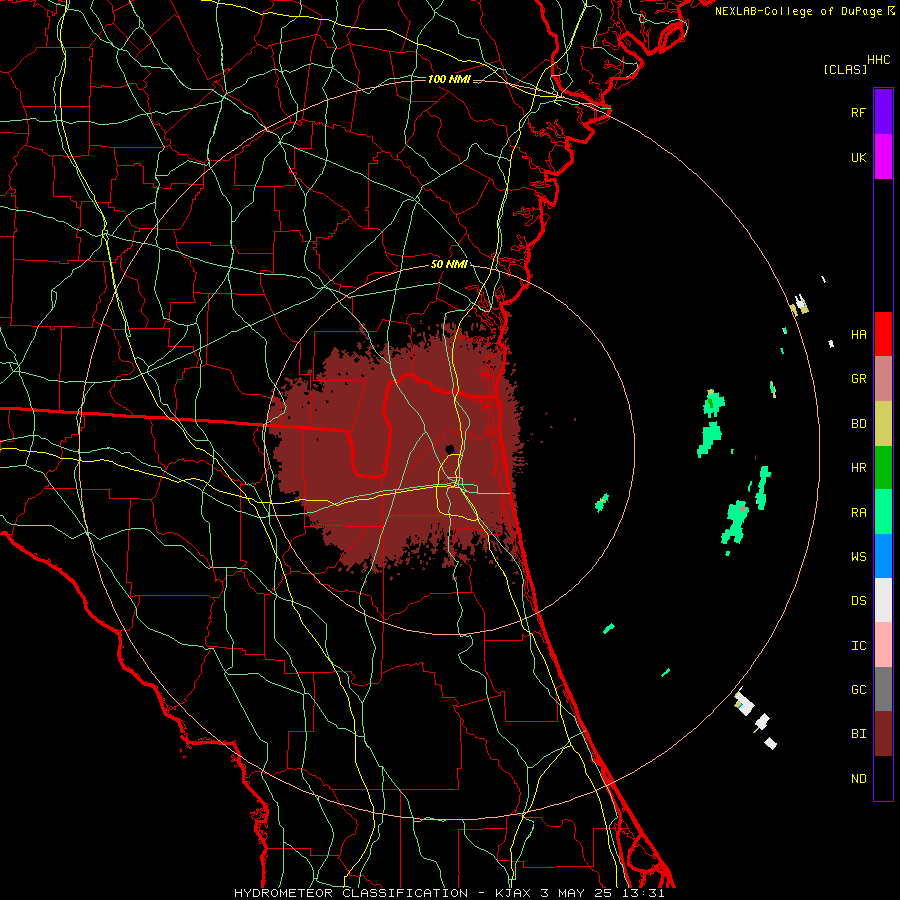Screen dimensions: 900x900
Task: Click the 'DS' legend label
Action: (859, 601)
